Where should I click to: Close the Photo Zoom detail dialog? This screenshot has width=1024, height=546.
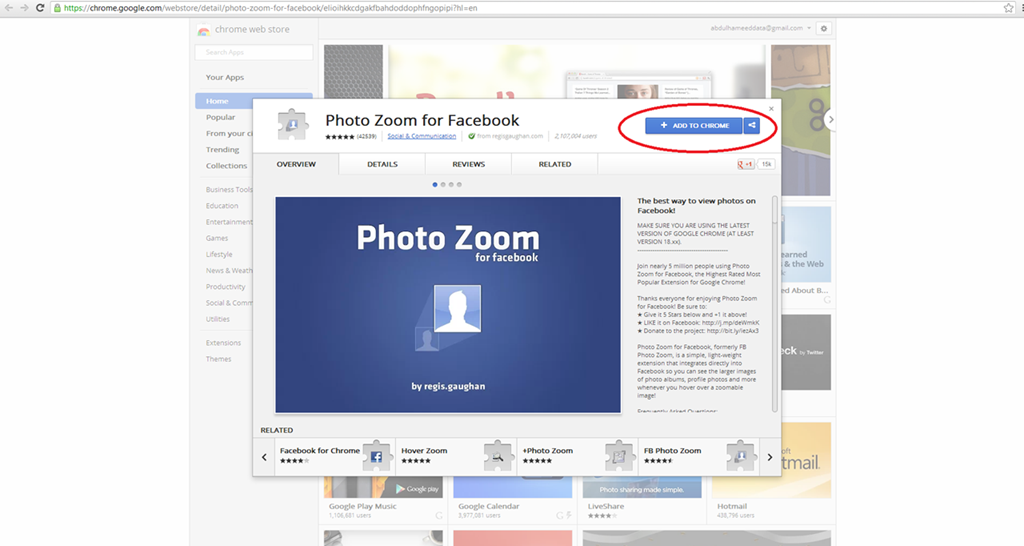point(771,109)
